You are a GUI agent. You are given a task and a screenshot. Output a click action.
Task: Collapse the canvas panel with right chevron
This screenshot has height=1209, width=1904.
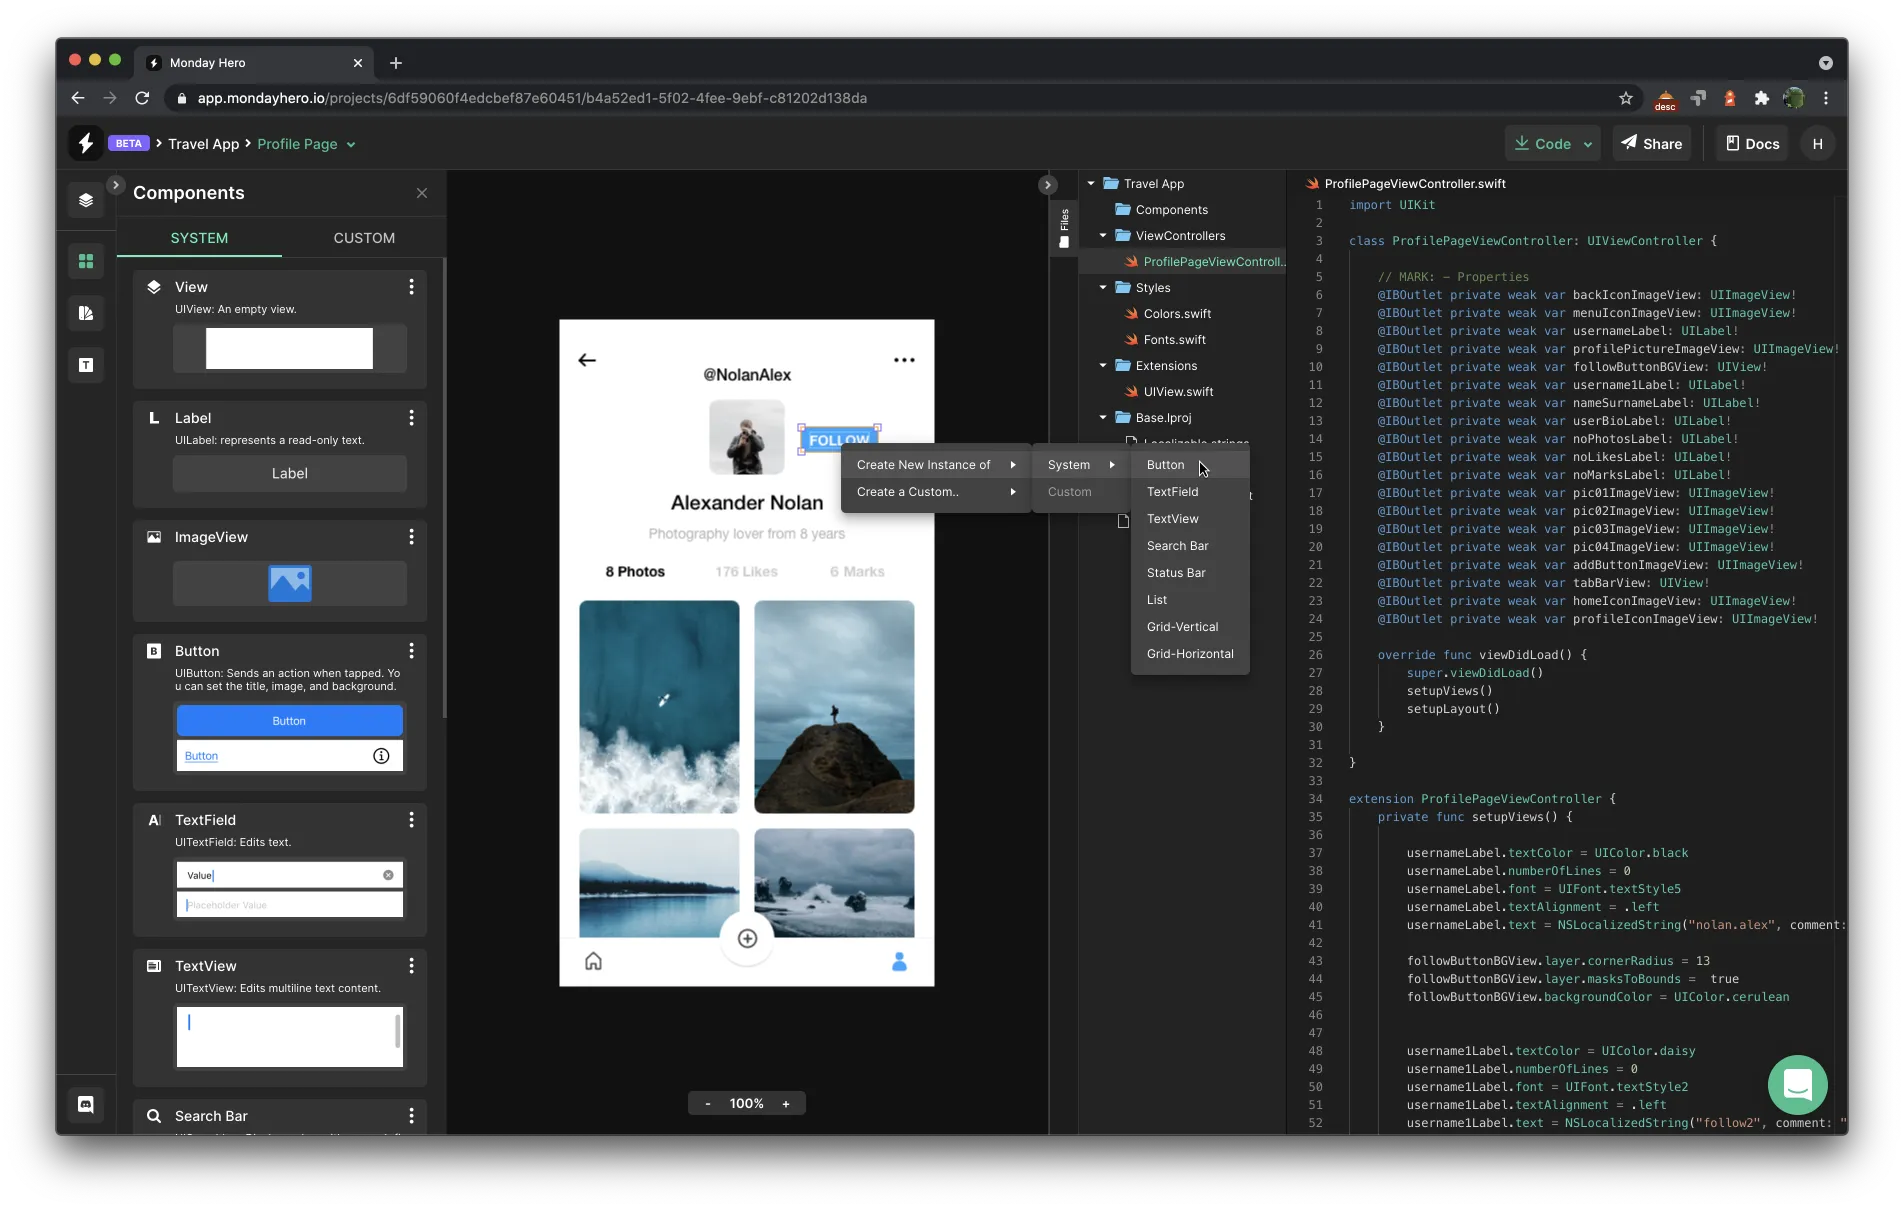click(x=1047, y=185)
